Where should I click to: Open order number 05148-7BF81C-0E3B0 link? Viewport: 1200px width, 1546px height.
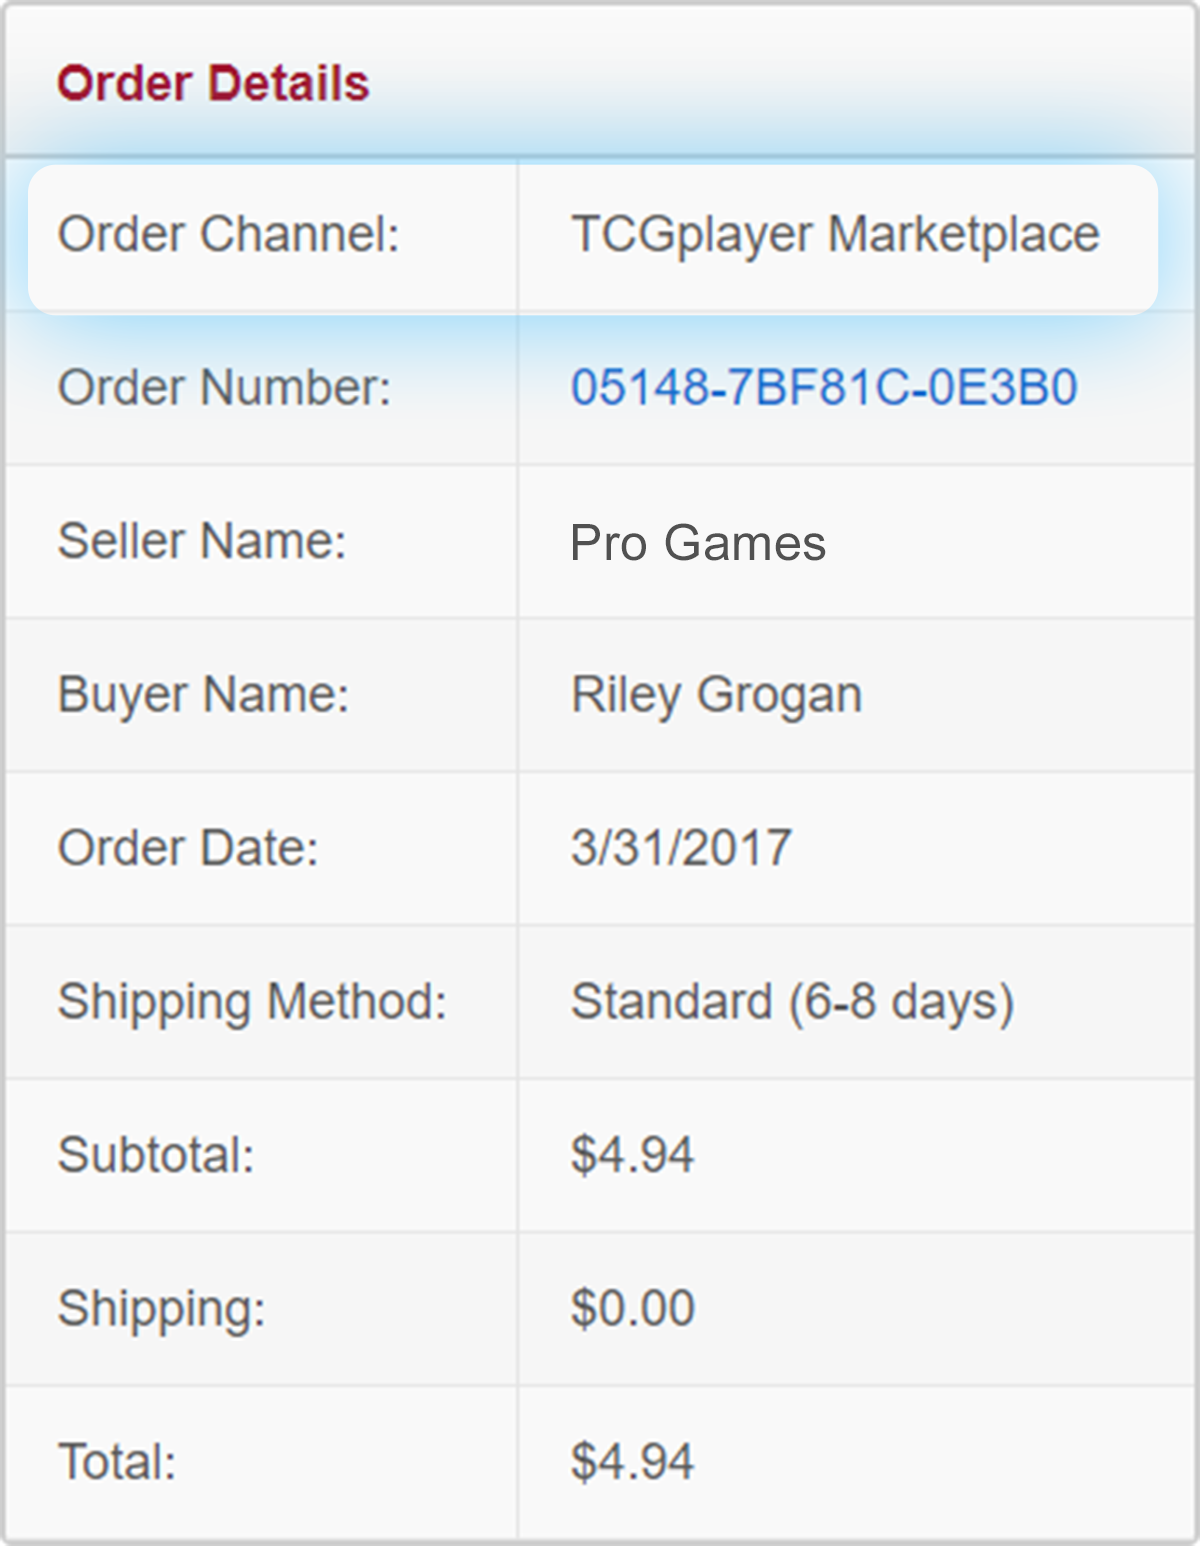click(x=824, y=387)
